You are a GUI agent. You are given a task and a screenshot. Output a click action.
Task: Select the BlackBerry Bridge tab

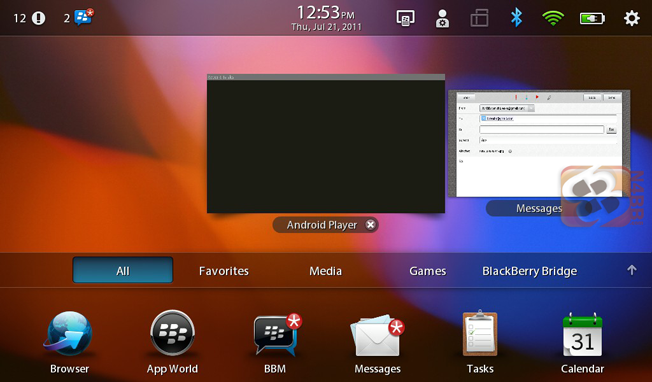coord(529,271)
